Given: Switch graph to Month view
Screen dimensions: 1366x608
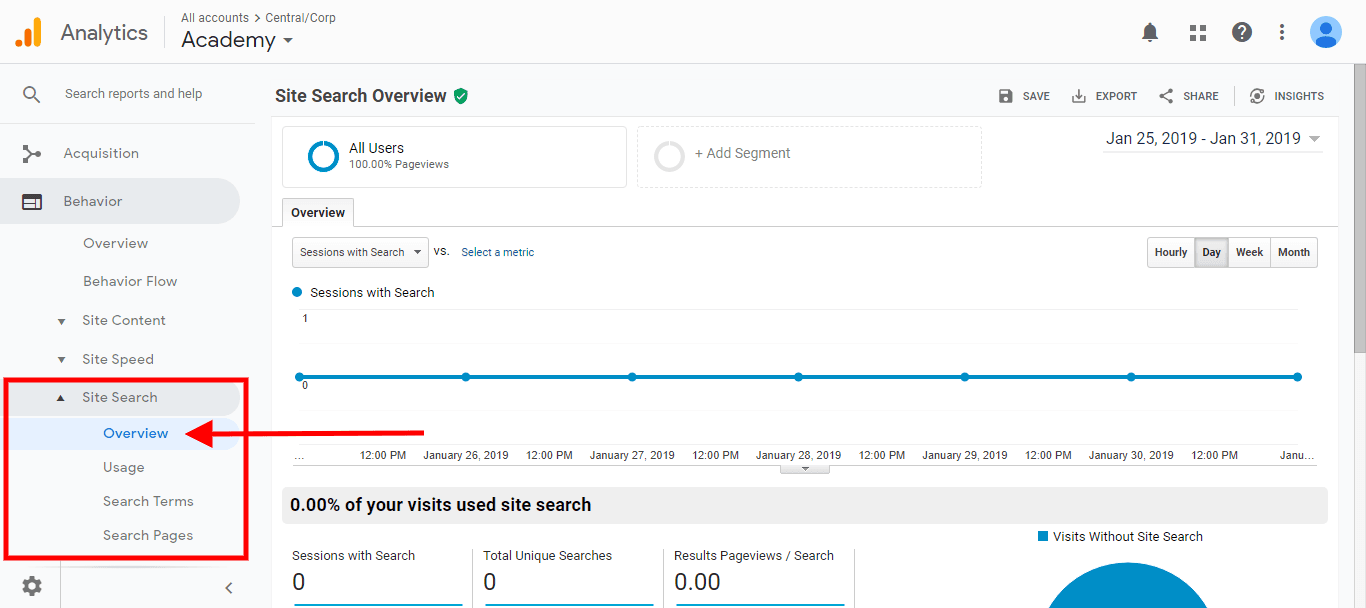Looking at the screenshot, I should click(x=1293, y=253).
